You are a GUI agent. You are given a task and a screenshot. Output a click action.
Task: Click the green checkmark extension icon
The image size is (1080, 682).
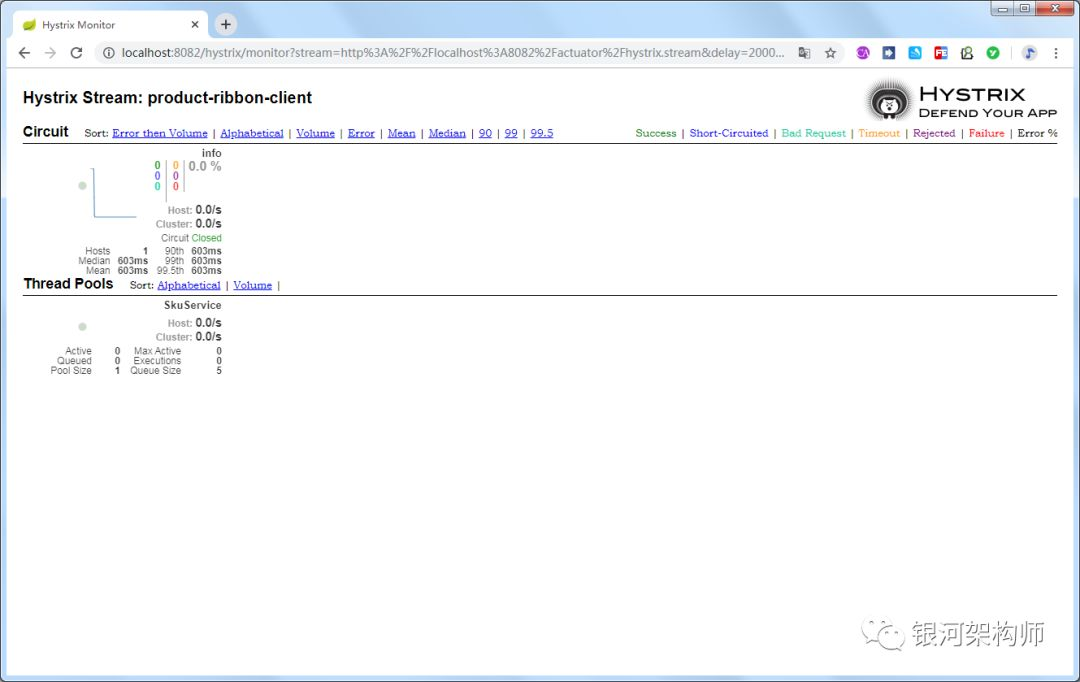pos(993,53)
